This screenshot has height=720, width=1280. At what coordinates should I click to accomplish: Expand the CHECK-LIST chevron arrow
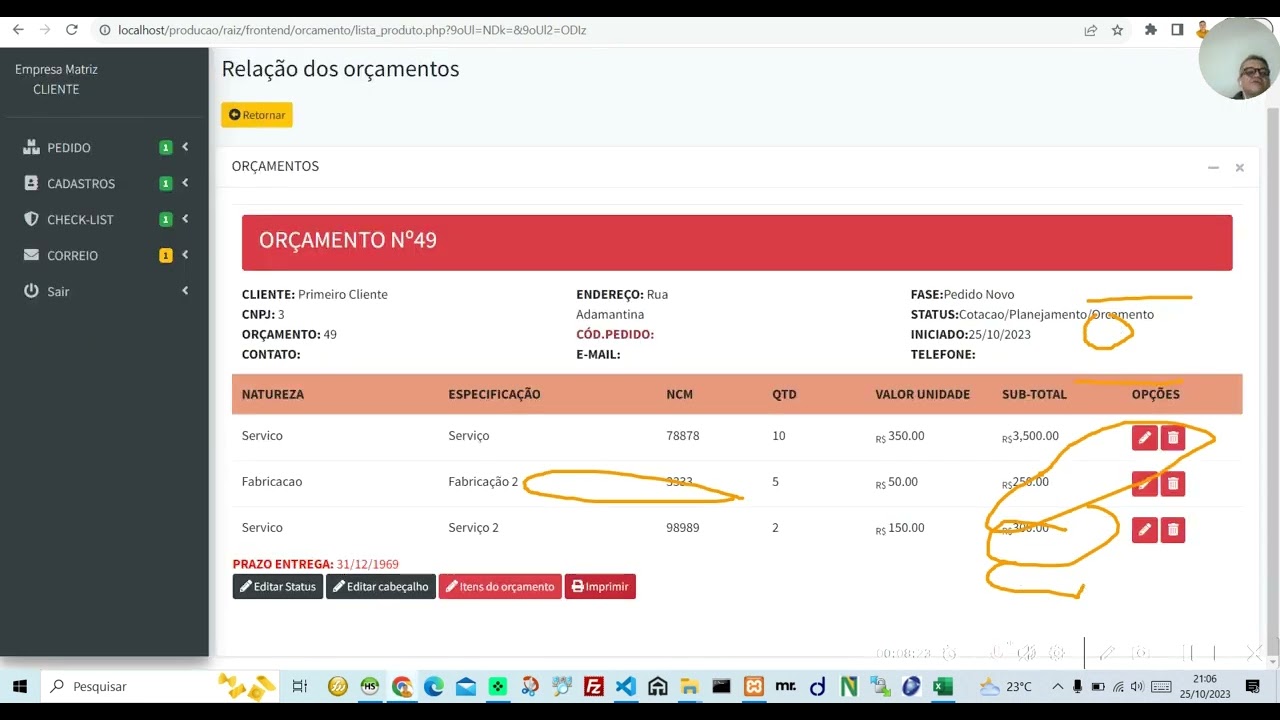(185, 219)
